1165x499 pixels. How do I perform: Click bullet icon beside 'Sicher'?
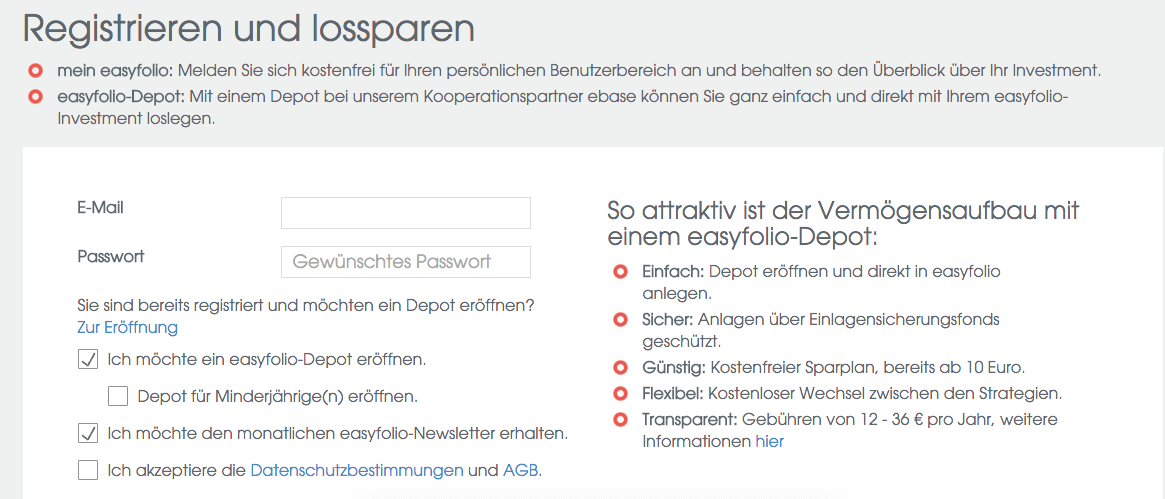coord(618,321)
